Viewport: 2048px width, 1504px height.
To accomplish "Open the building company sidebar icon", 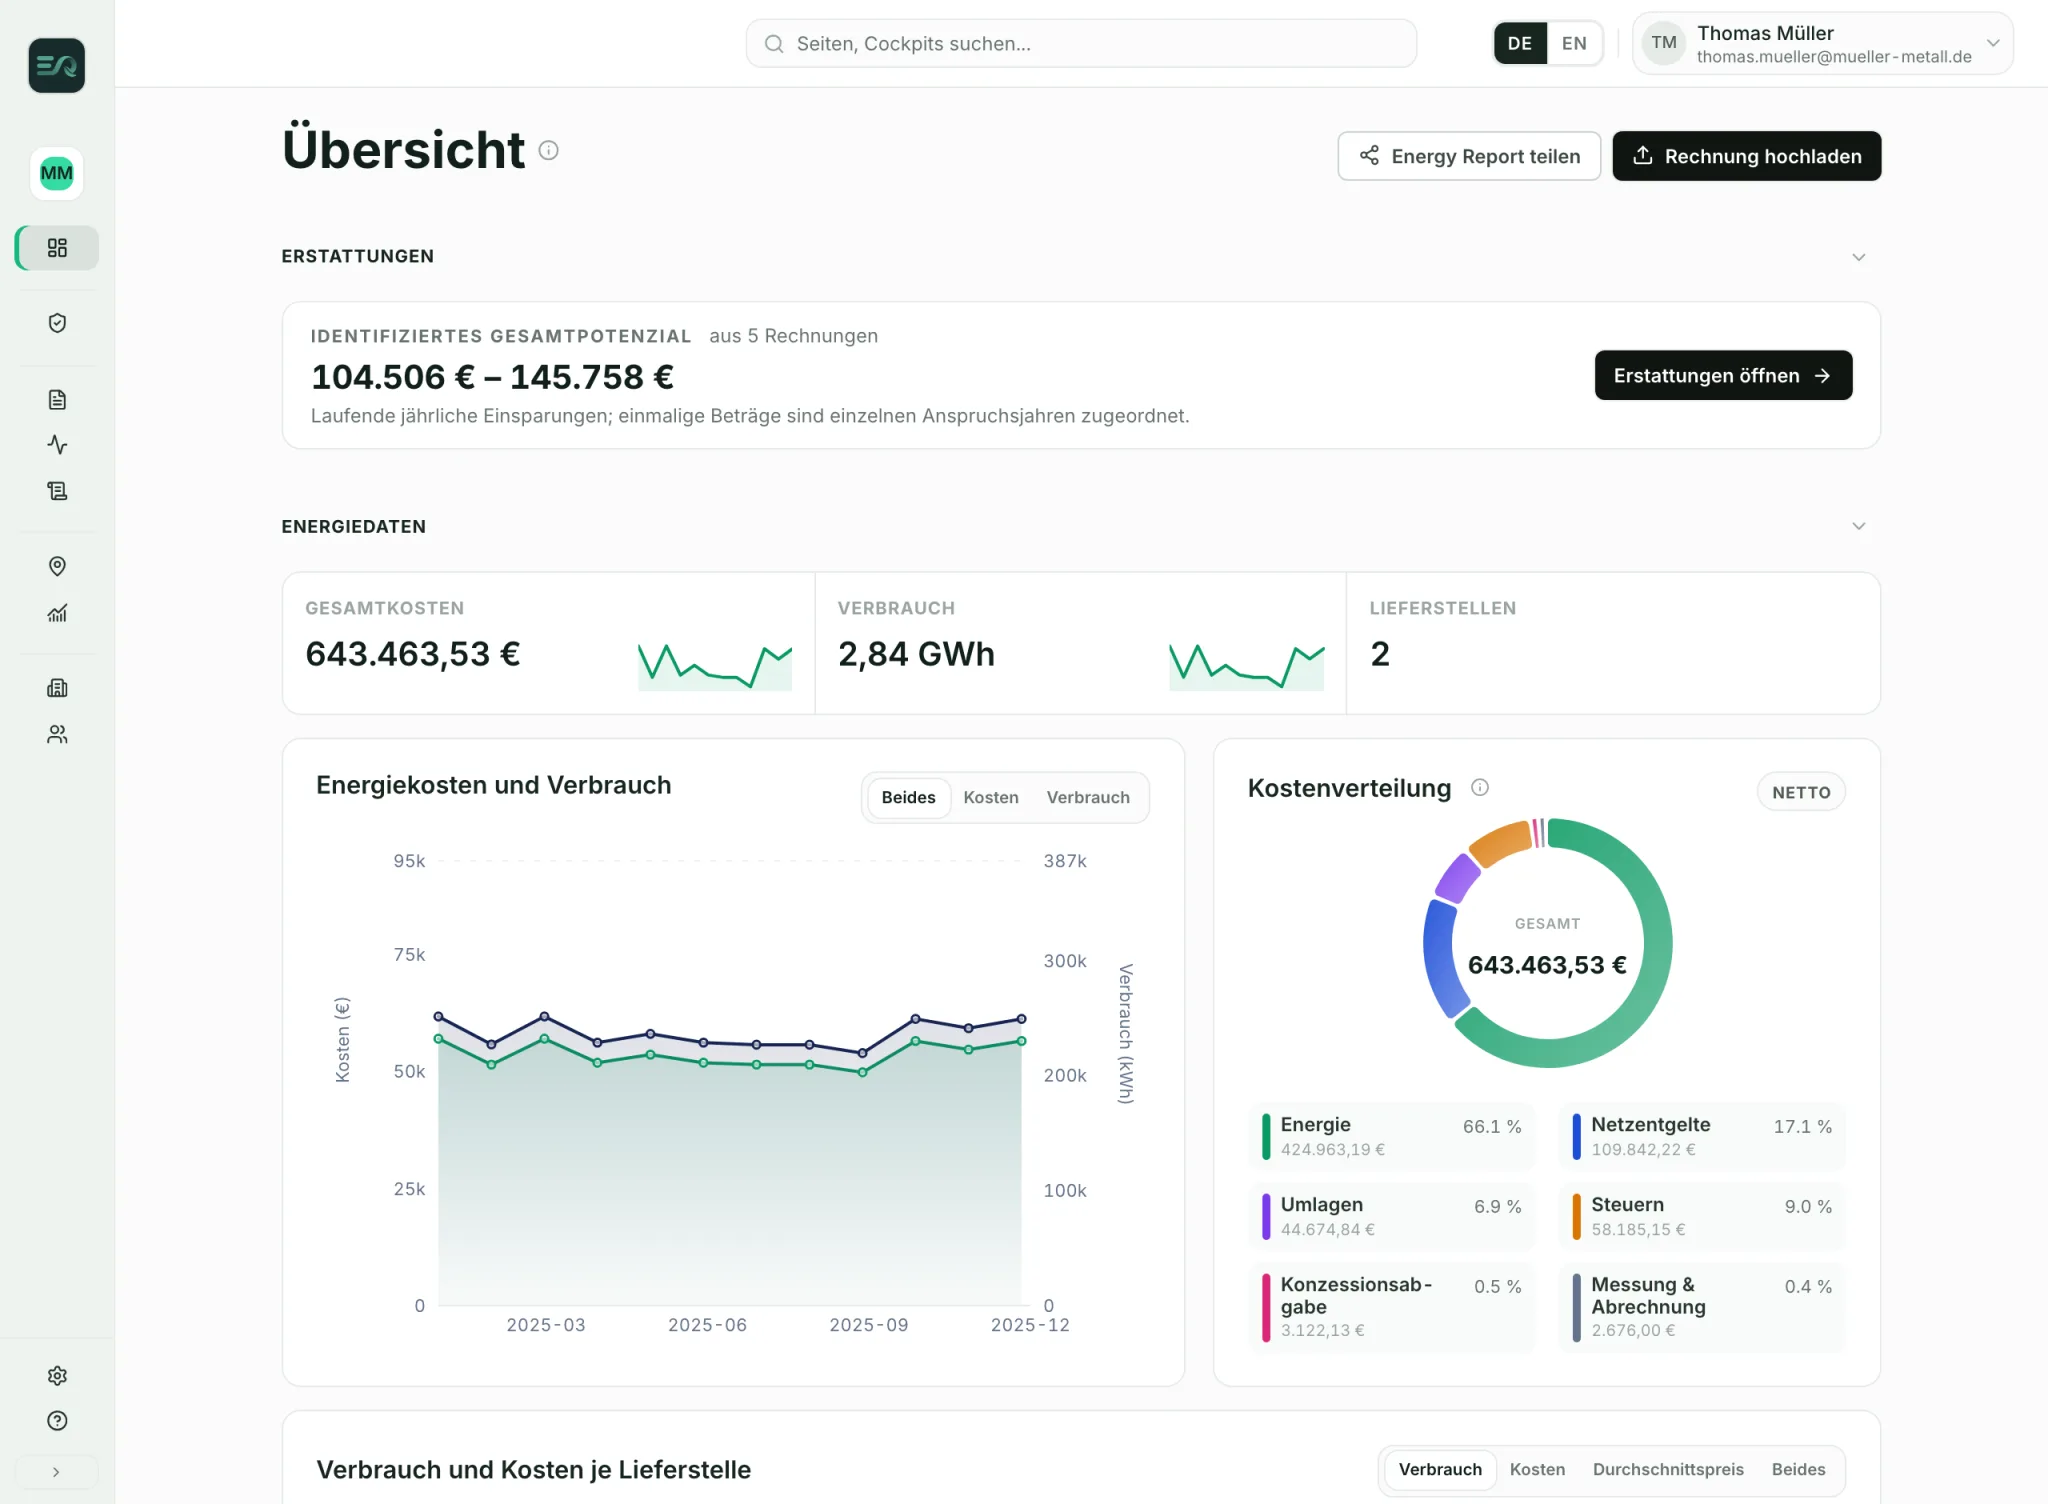I will [57, 688].
